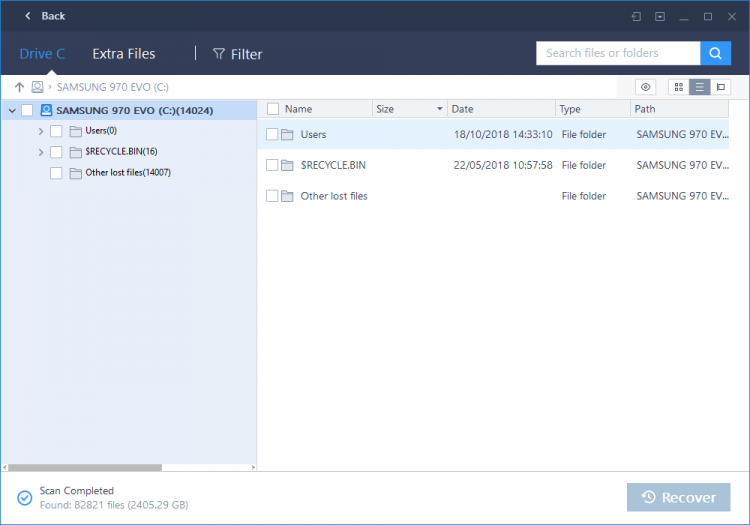This screenshot has width=750, height=525.
Task: Expand the Users(0) tree node
Action: (41, 131)
